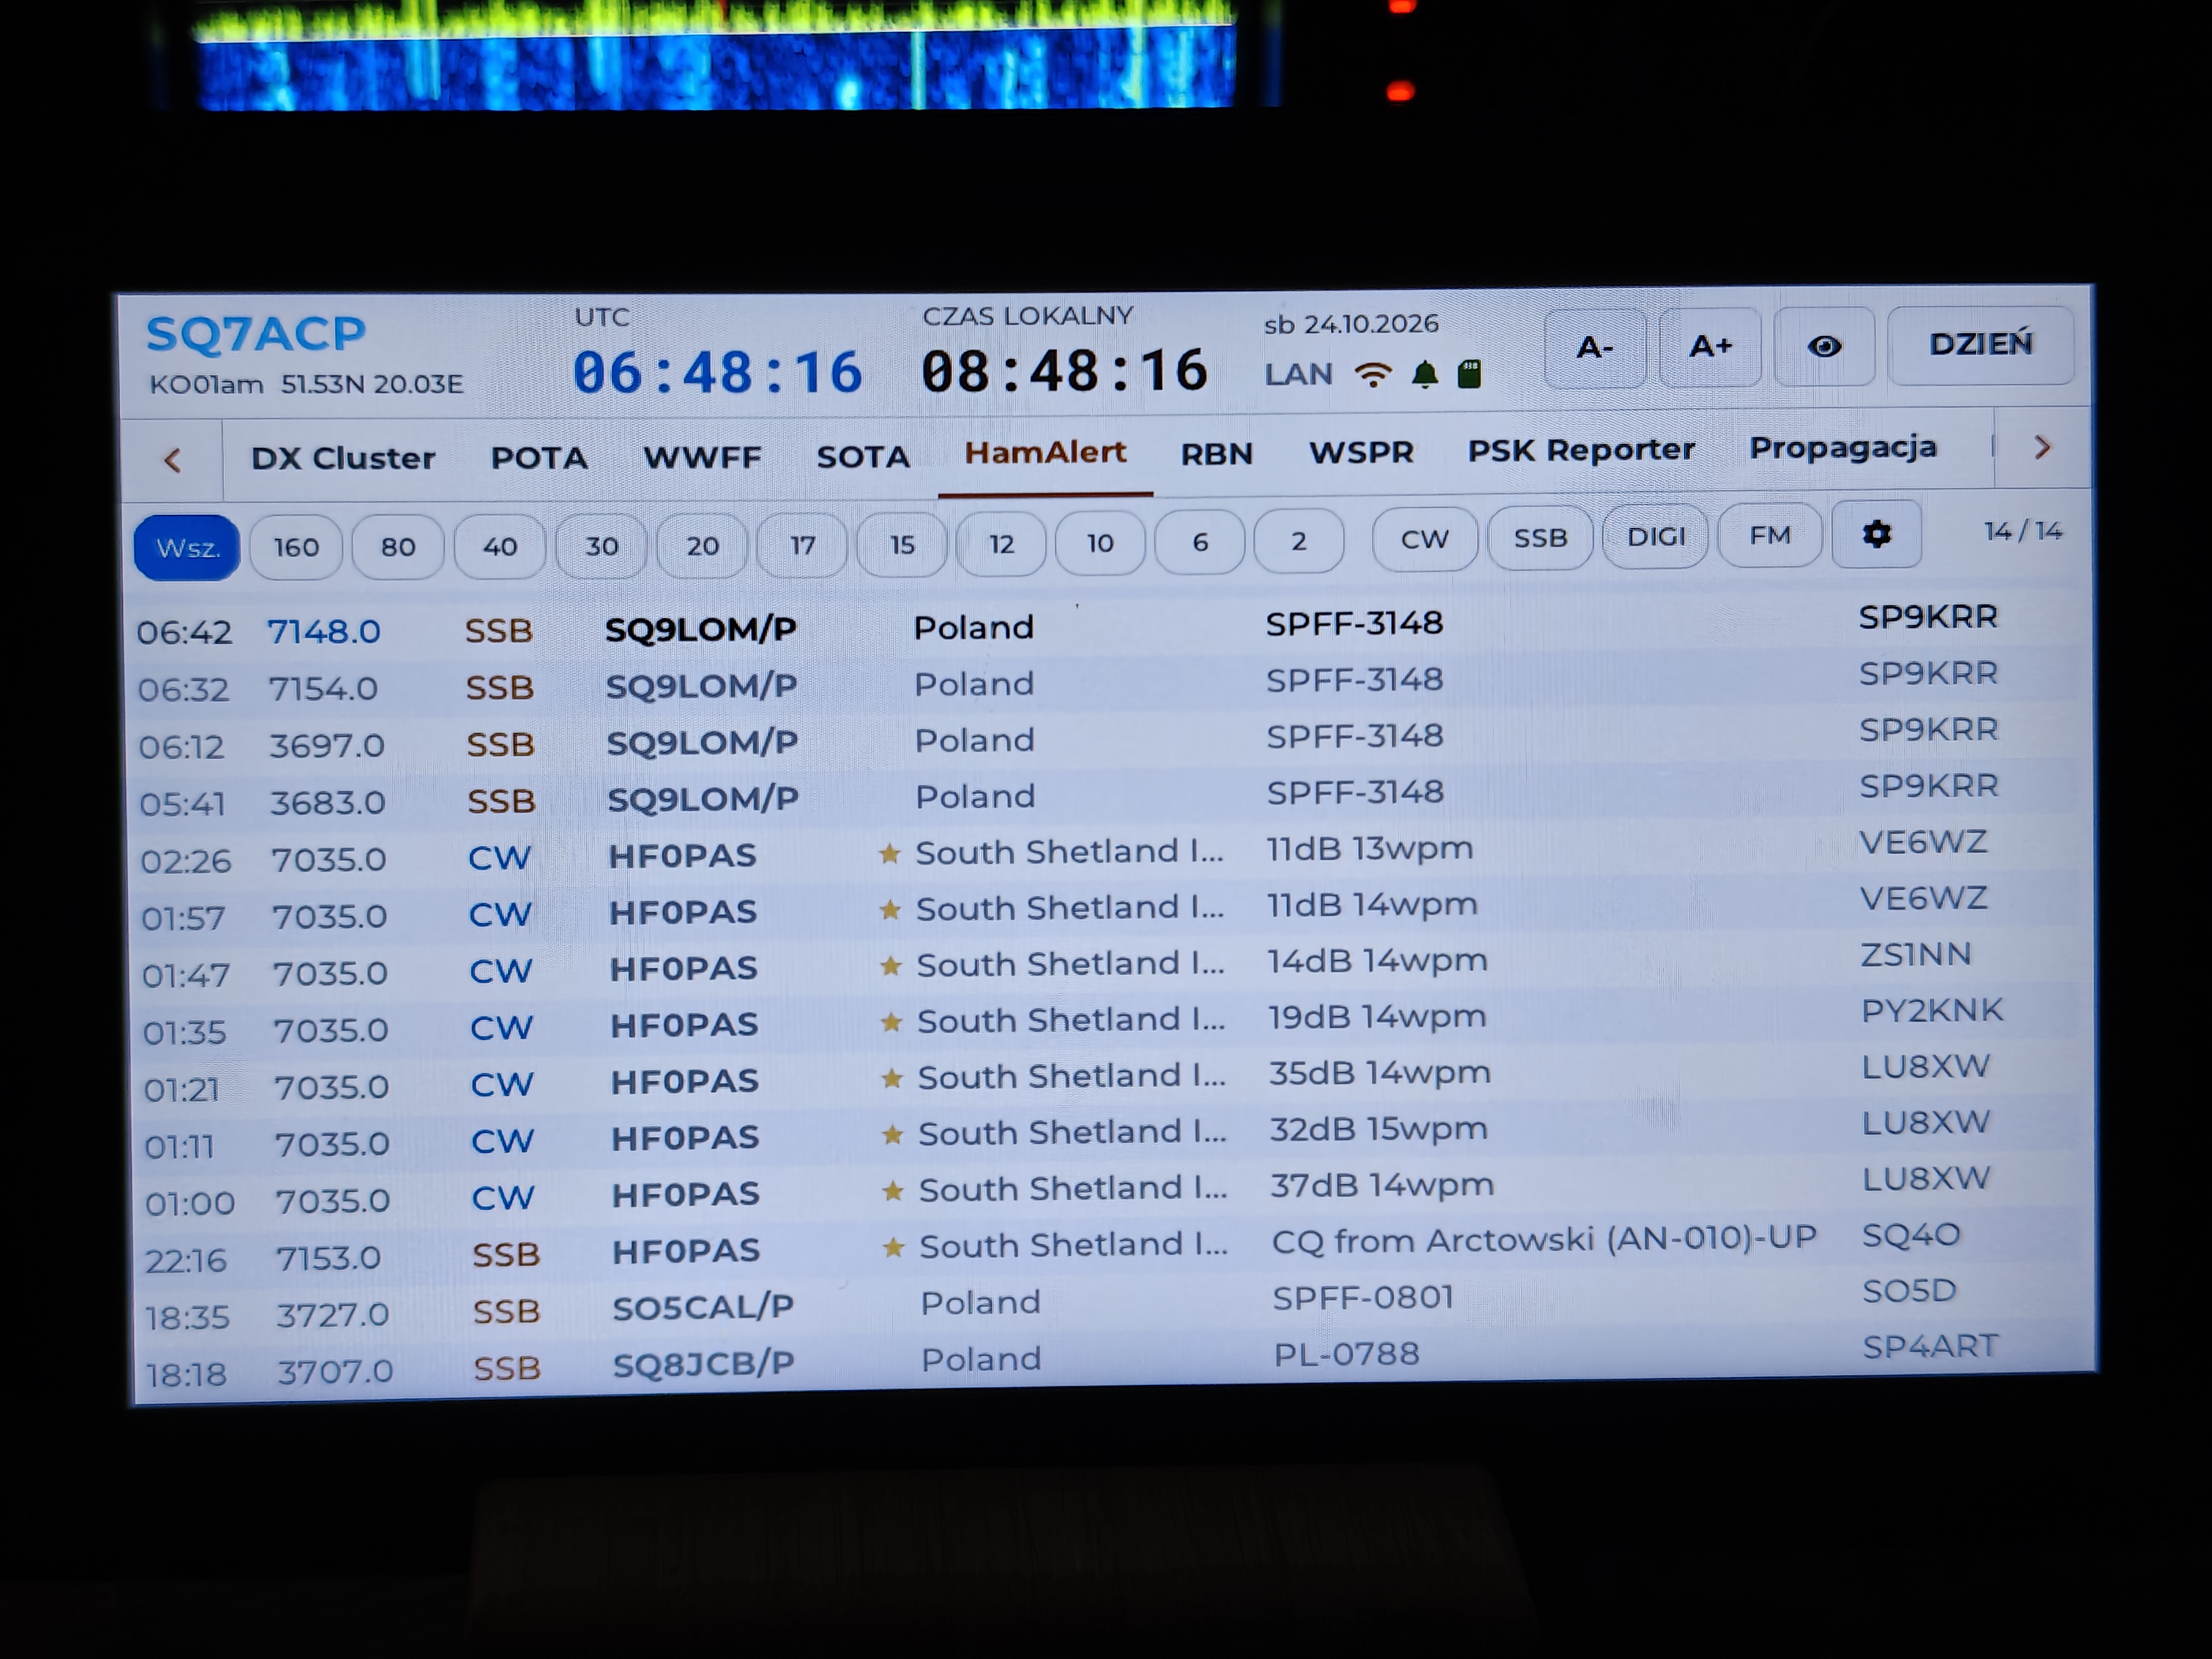
Task: Click the SQ7ACP callsign header
Action: coord(256,334)
